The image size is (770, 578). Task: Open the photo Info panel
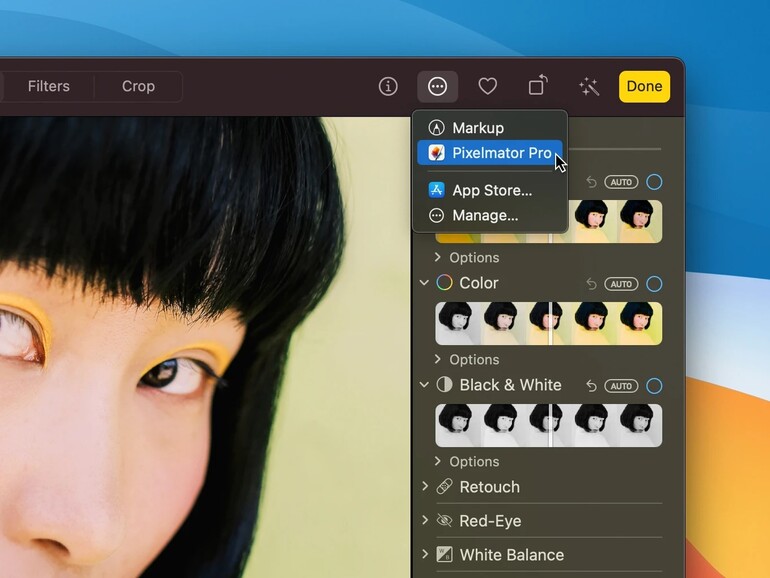[x=388, y=86]
